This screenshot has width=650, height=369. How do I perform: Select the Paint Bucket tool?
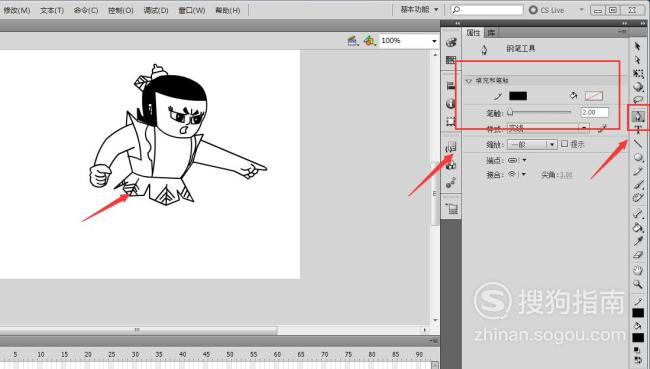638,227
